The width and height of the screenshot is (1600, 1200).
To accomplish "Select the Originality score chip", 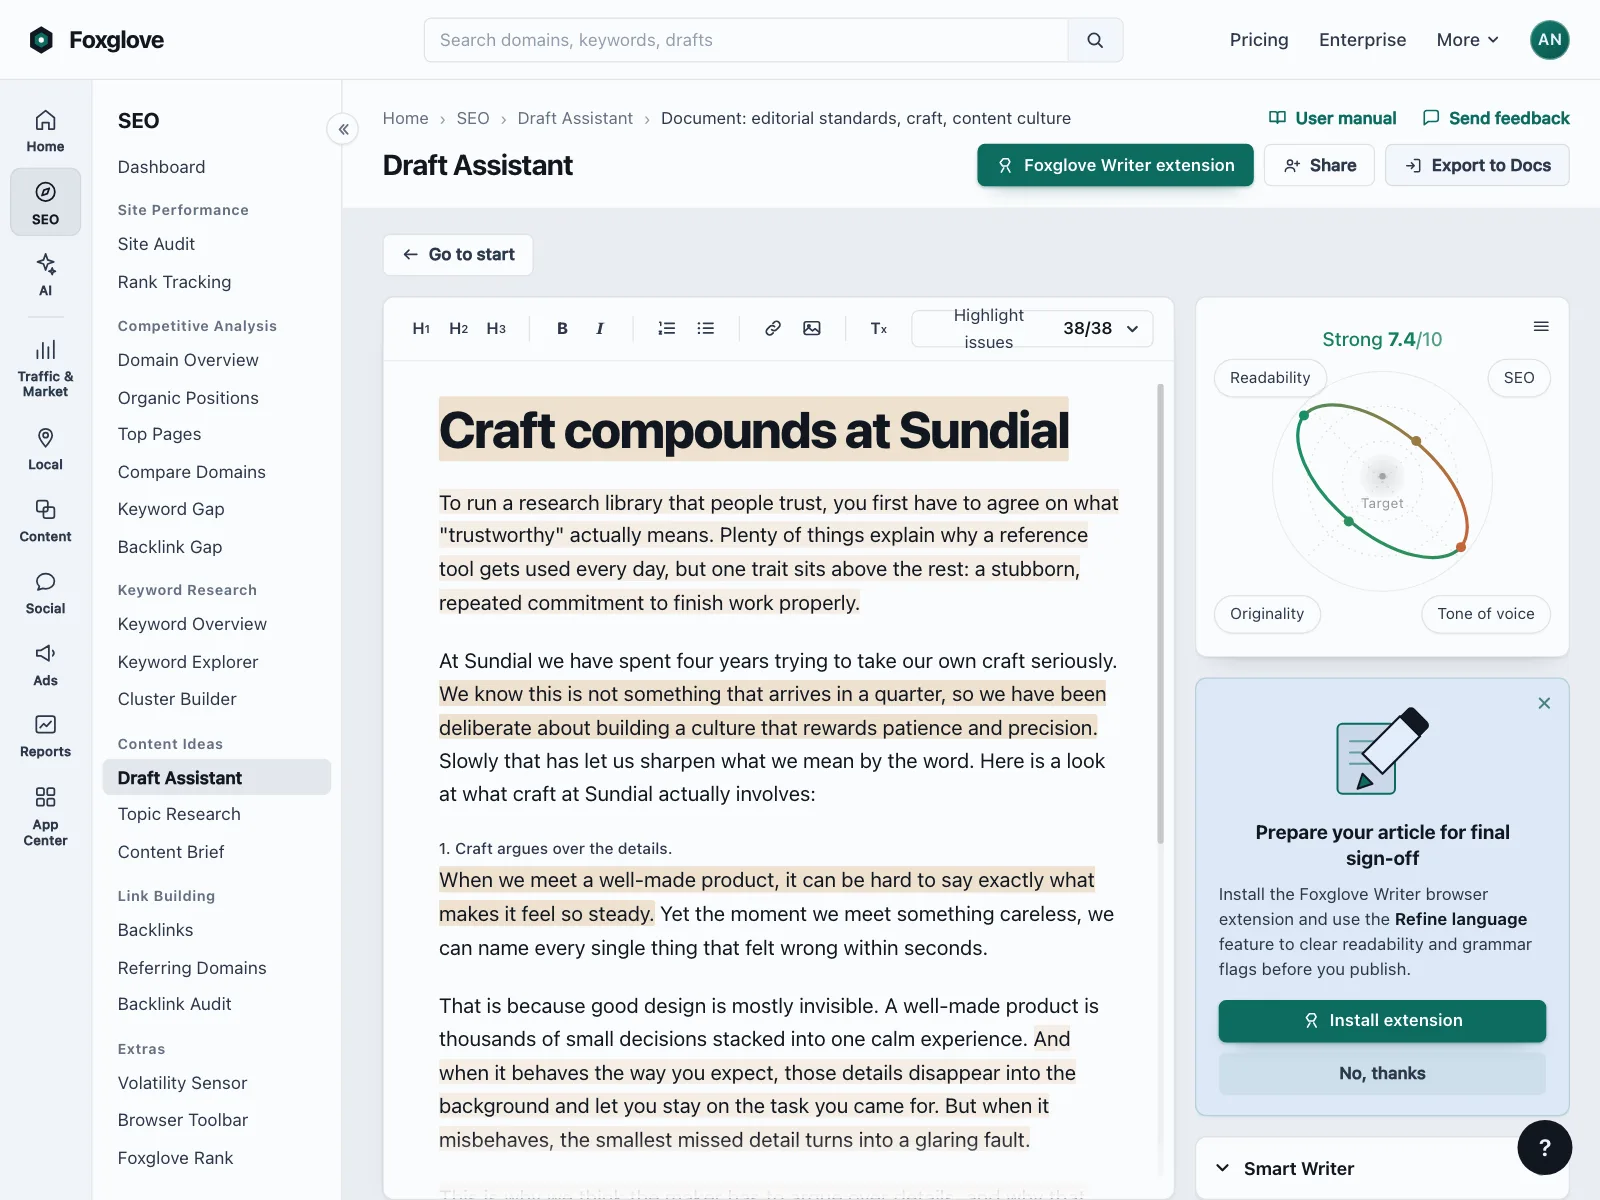I will (x=1267, y=614).
